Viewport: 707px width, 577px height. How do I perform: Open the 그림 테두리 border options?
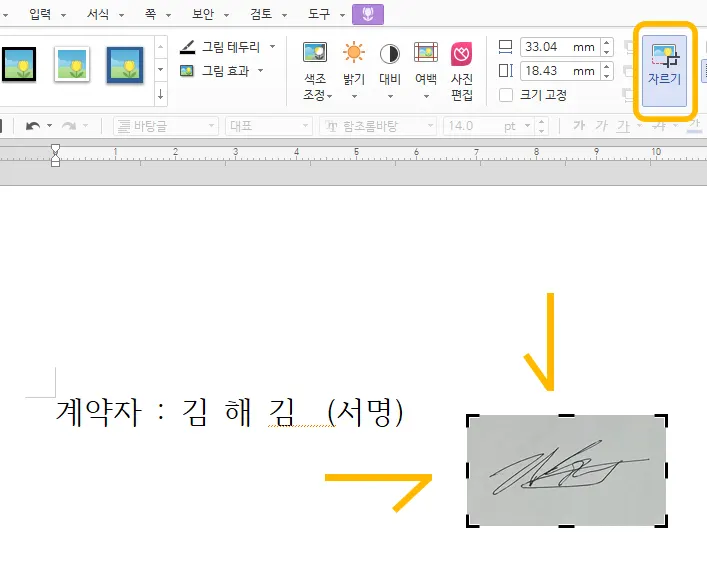220,47
